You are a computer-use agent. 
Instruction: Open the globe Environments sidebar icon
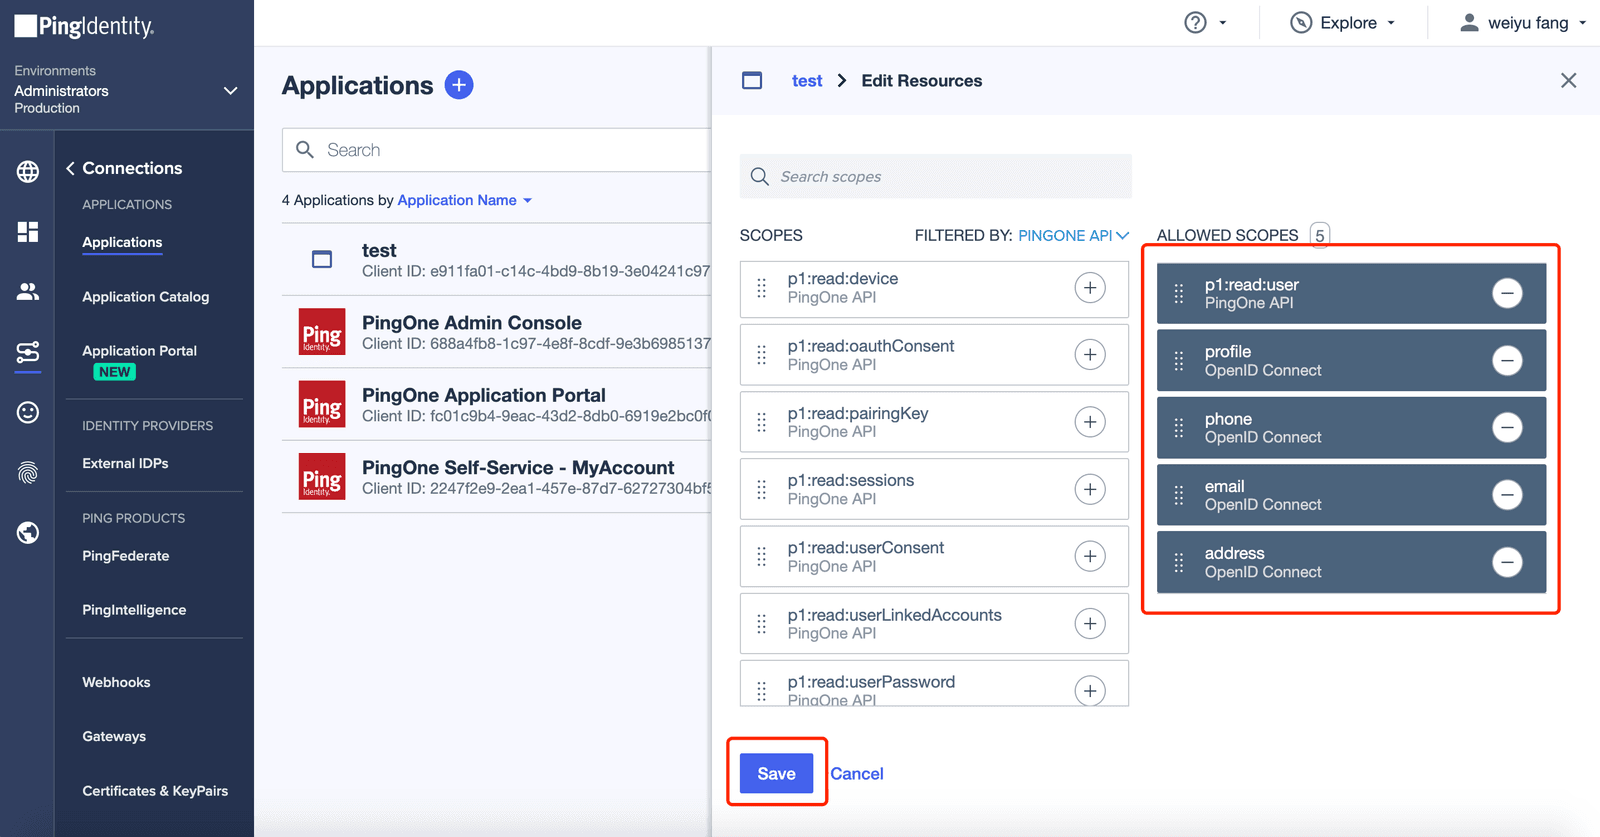pyautogui.click(x=28, y=172)
